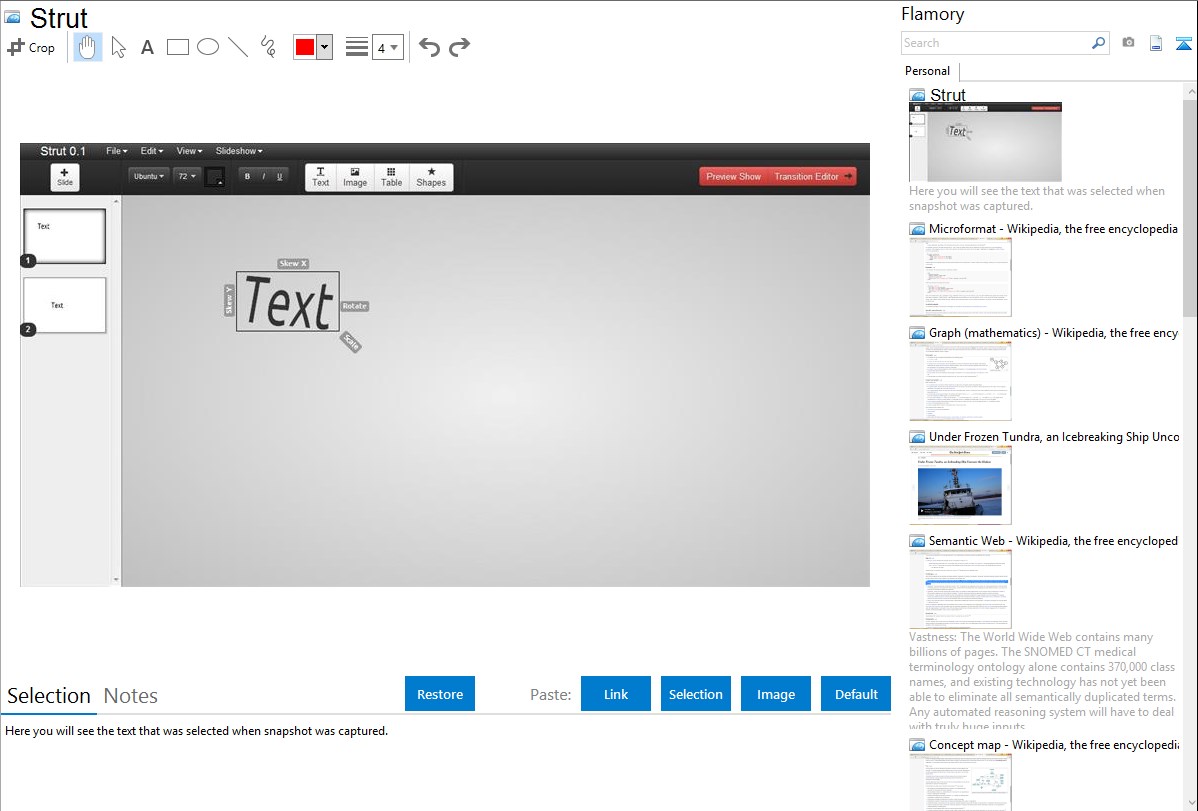
Task: Click the camera capture snapshot icon
Action: (x=1128, y=43)
